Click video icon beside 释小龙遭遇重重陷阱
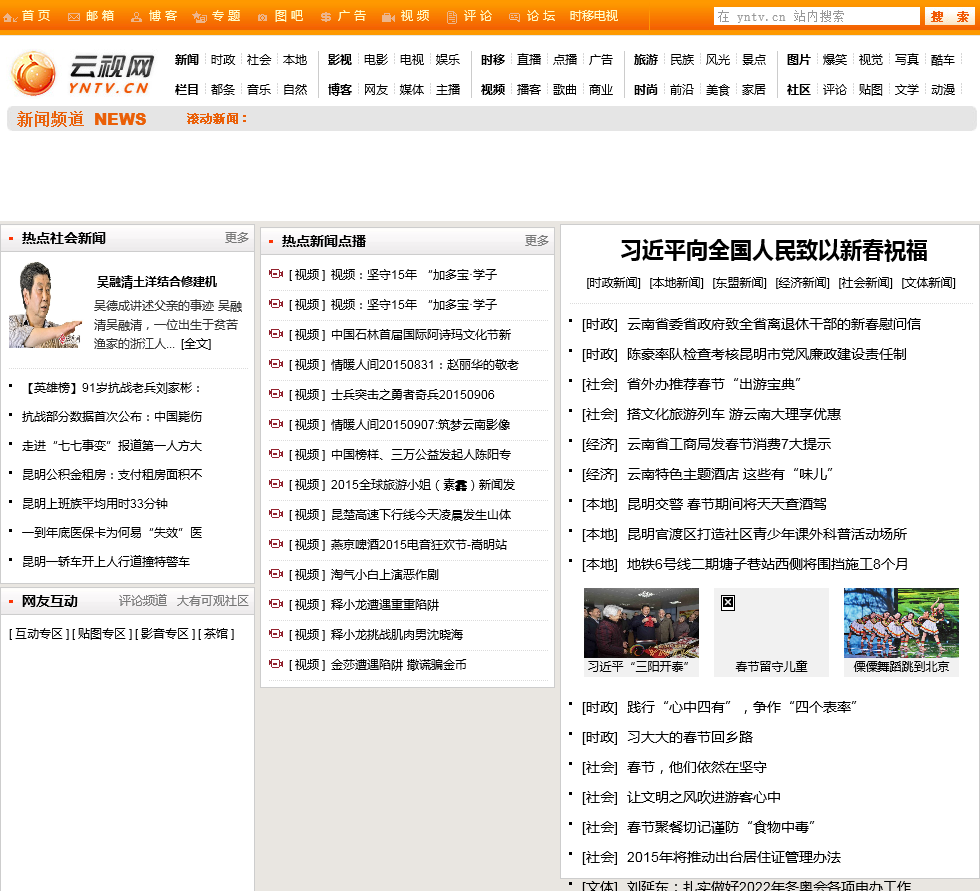Image resolution: width=980 pixels, height=891 pixels. pos(276,604)
